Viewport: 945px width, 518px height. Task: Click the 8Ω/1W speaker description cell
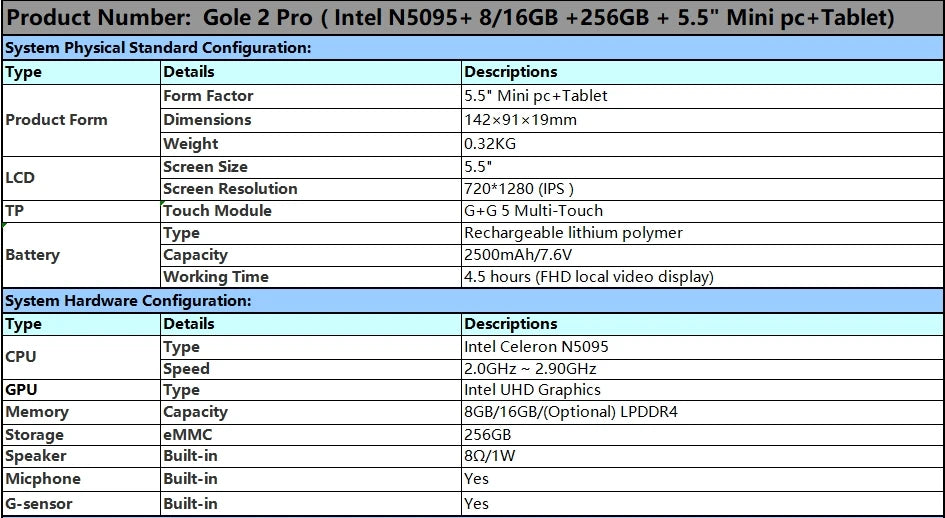(x=489, y=457)
